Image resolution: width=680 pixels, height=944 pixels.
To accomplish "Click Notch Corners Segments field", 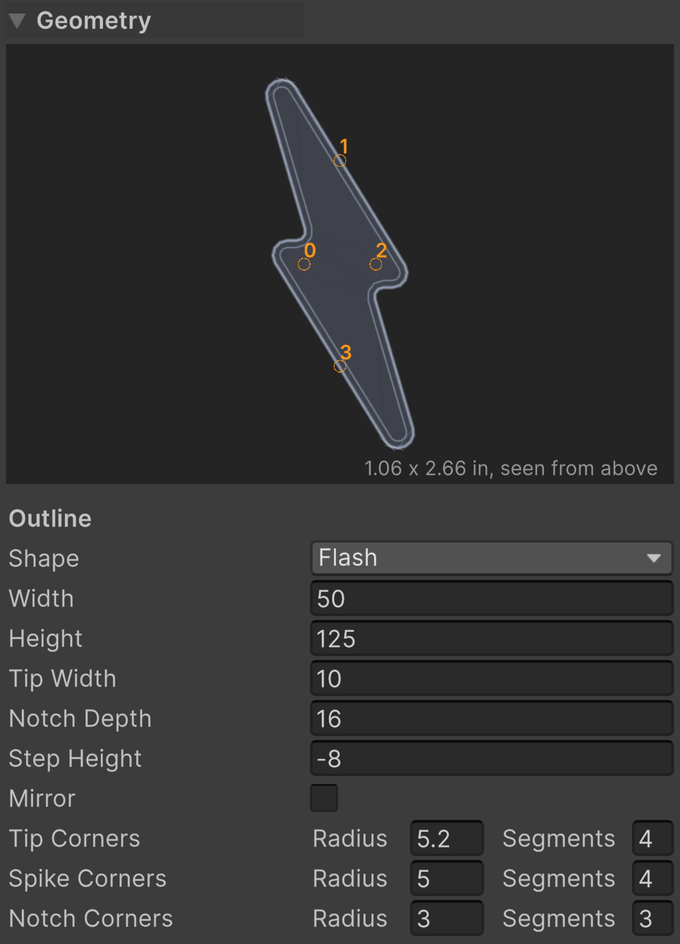I will (653, 919).
